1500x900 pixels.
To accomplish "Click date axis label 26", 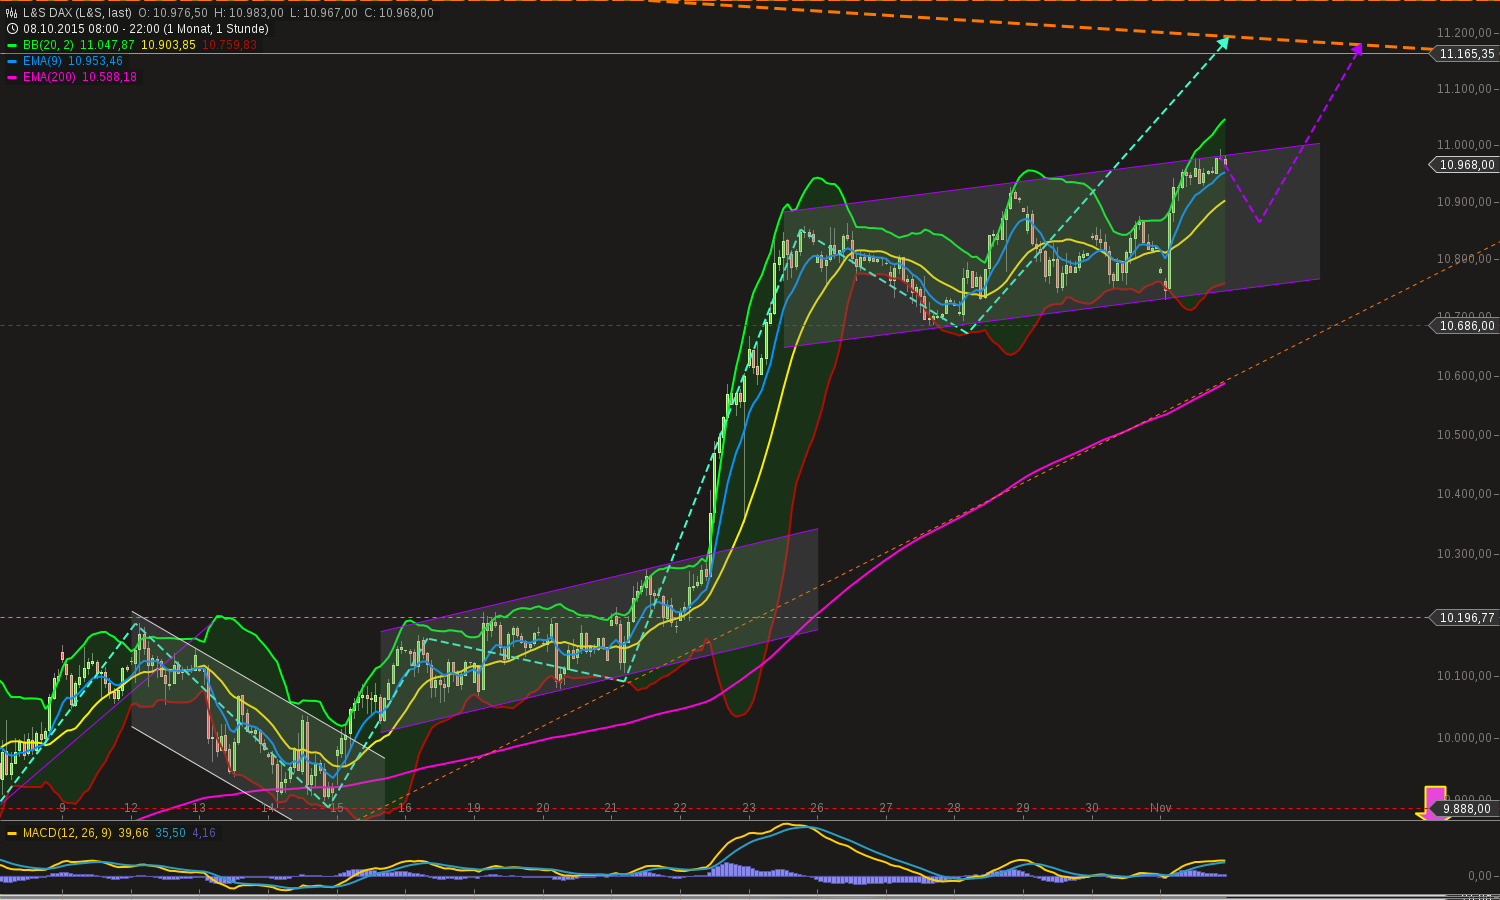I will pyautogui.click(x=817, y=808).
